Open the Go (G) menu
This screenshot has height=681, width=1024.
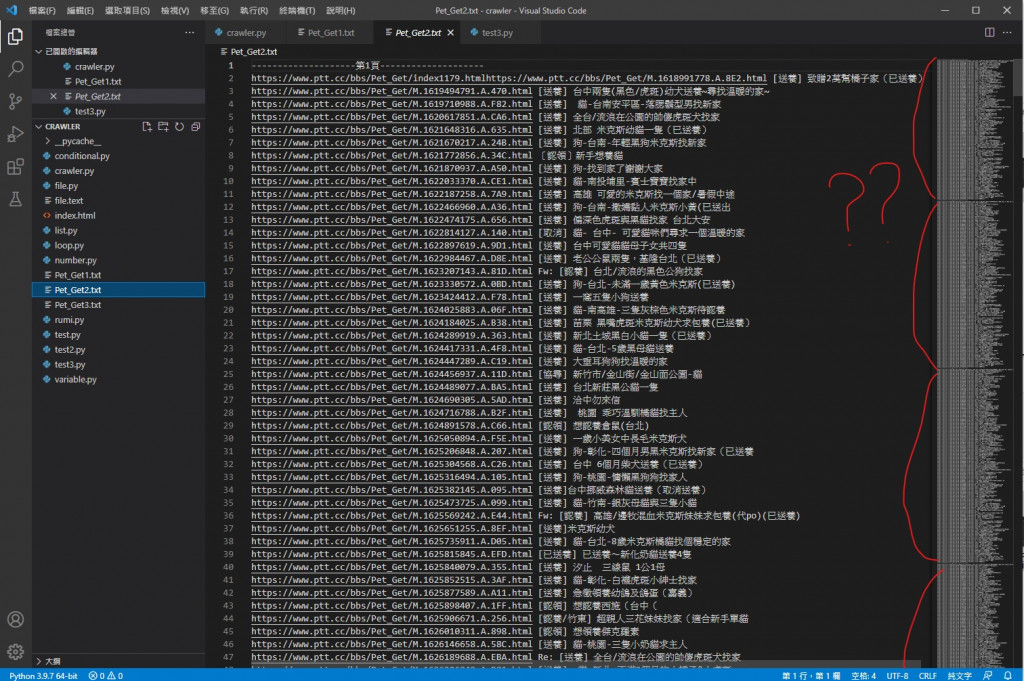(x=215, y=10)
